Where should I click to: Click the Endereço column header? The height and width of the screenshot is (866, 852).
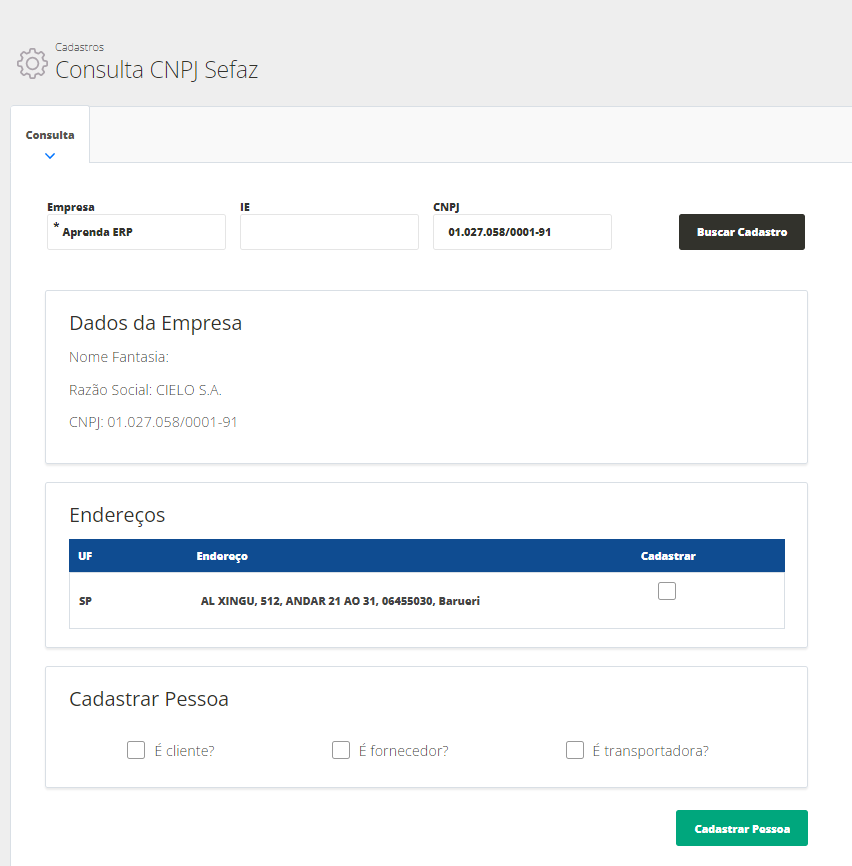point(222,556)
